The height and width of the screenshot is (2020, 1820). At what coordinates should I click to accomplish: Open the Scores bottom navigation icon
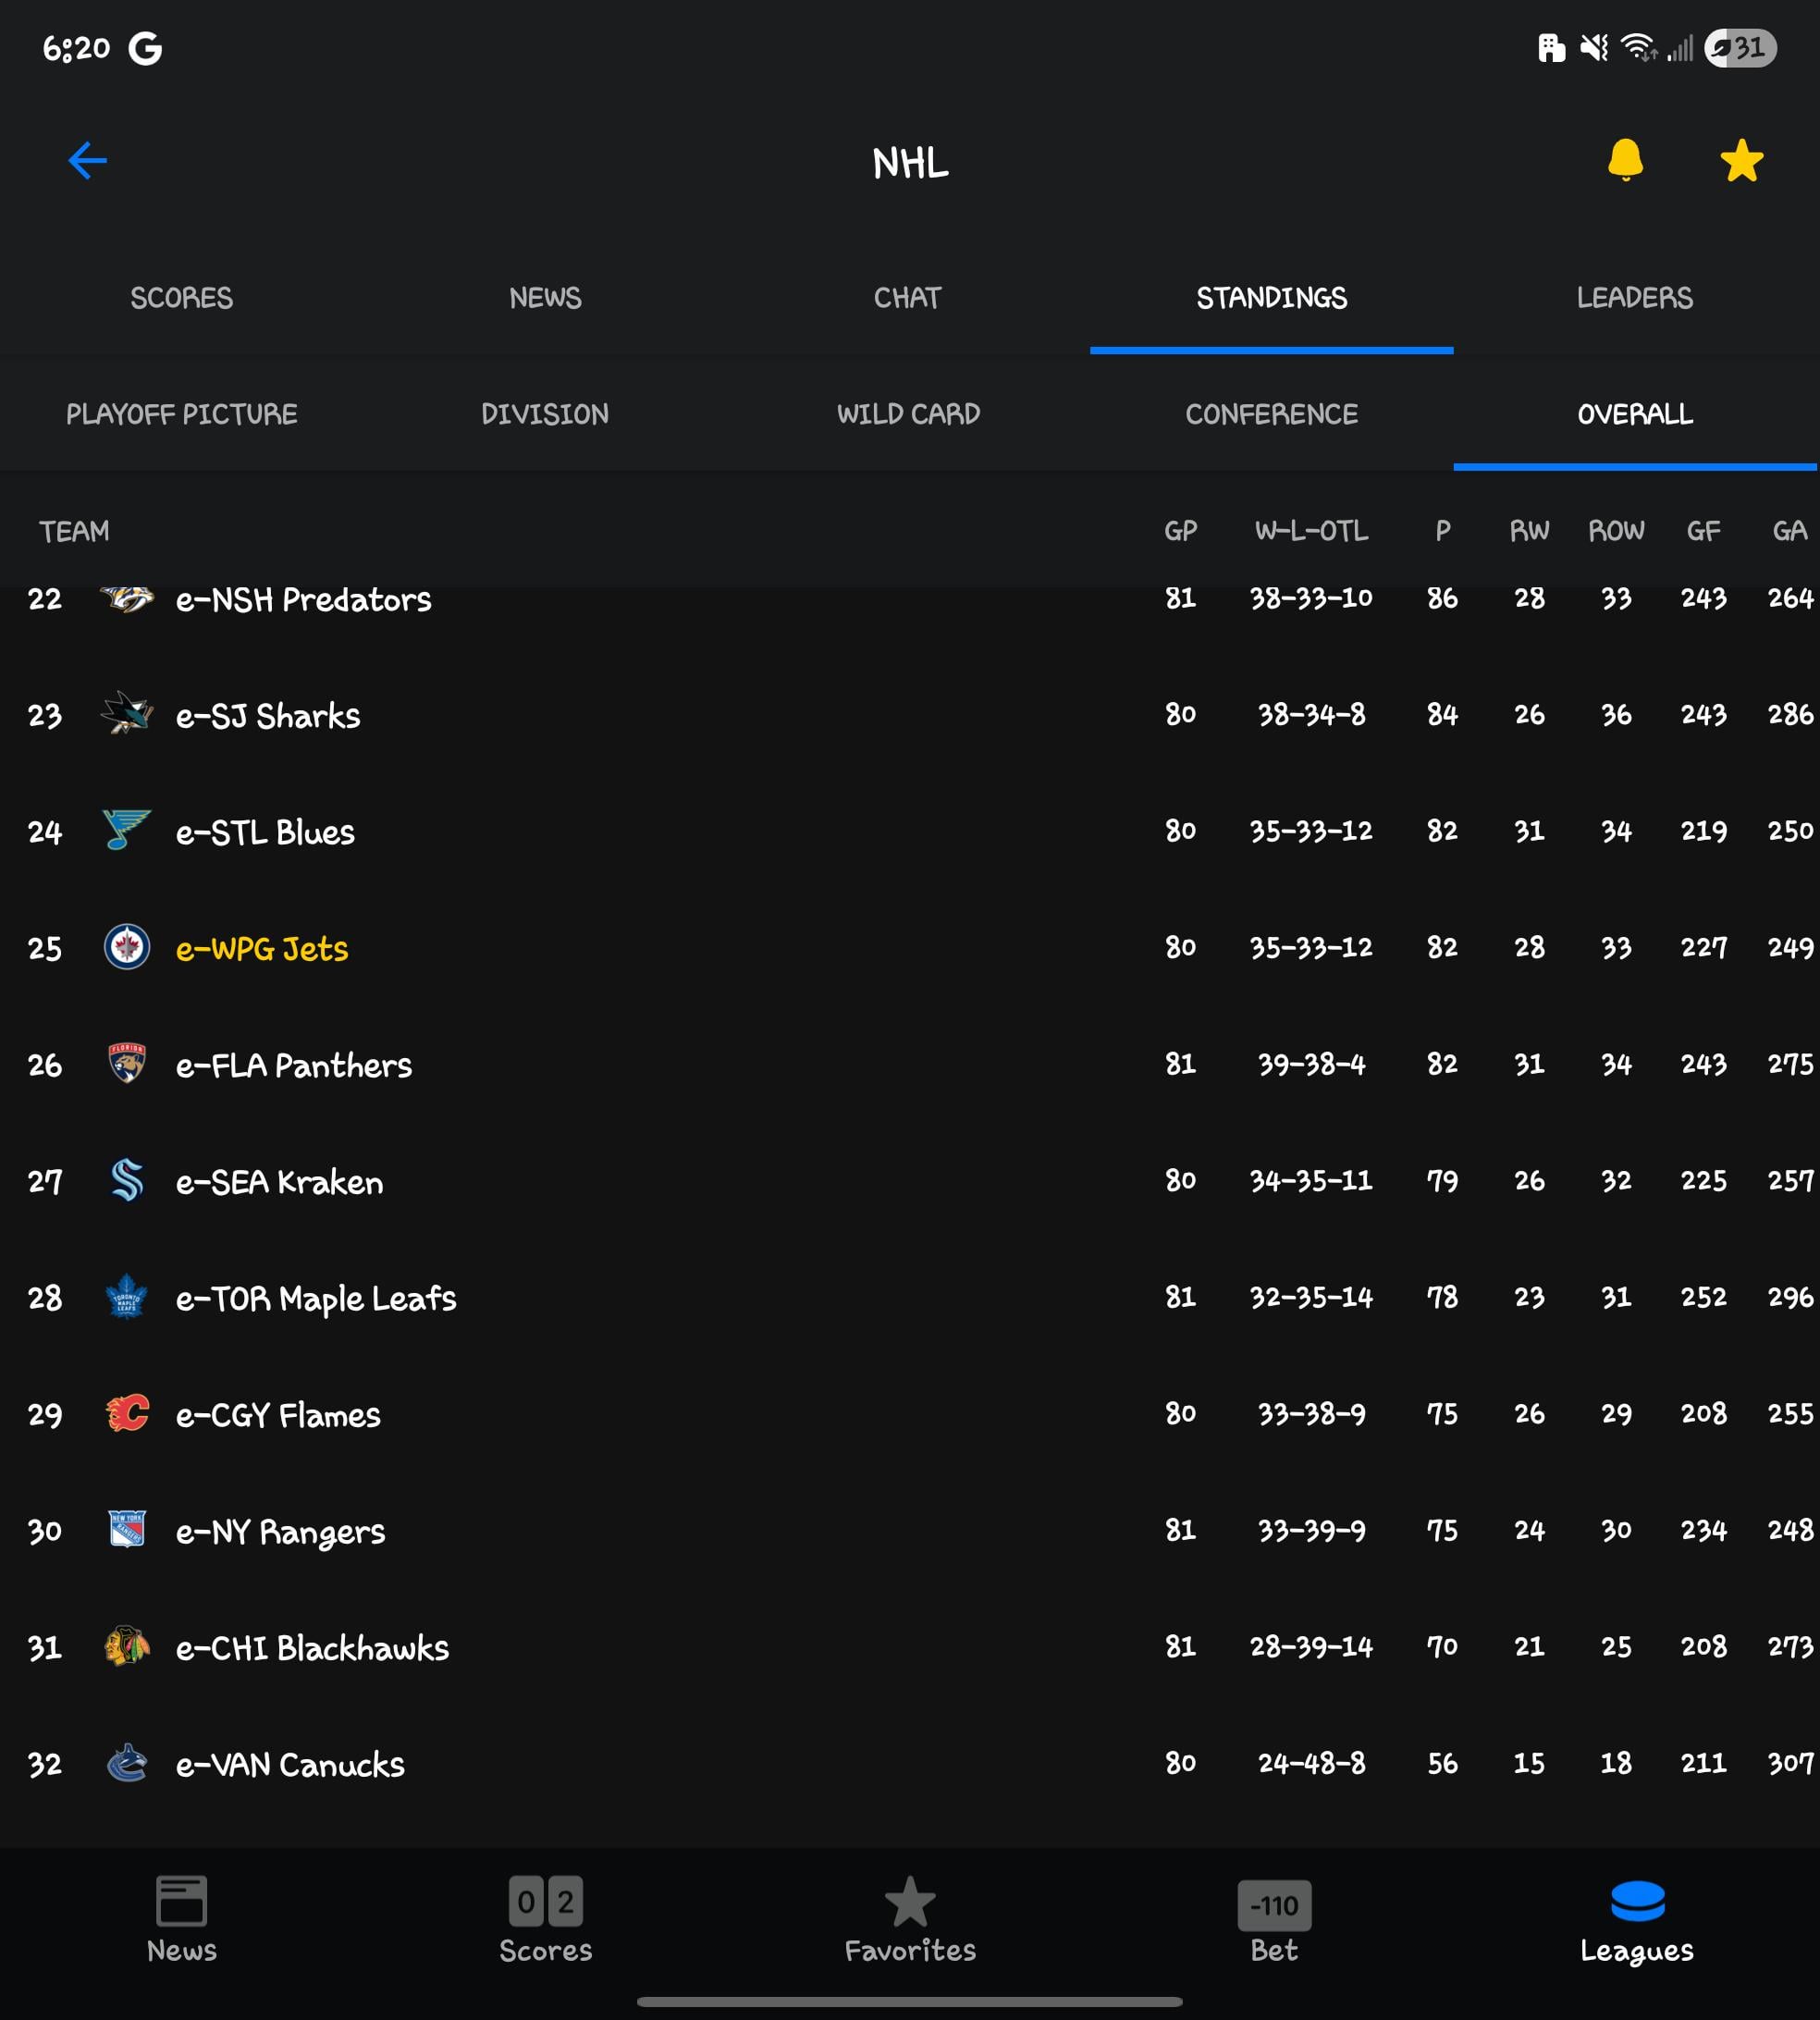pos(545,1901)
